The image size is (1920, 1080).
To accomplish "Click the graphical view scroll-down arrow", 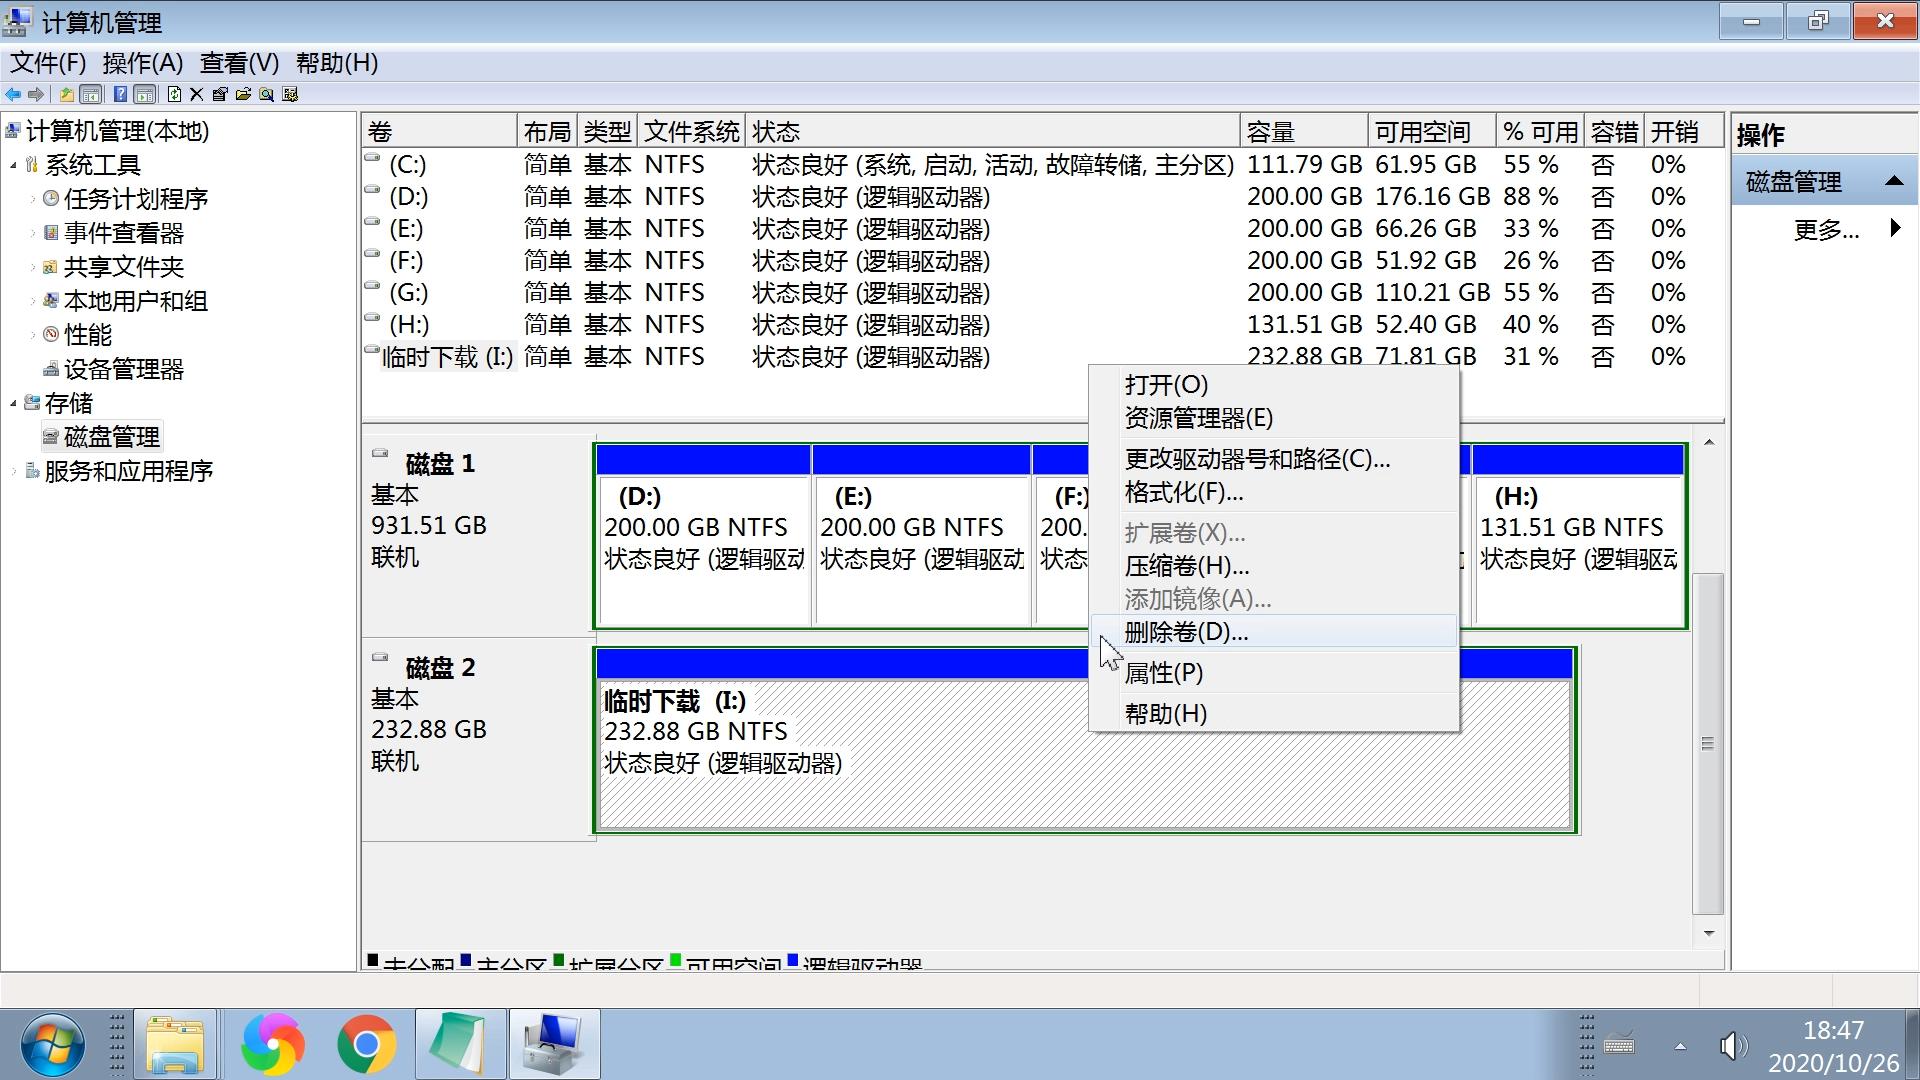I will click(1708, 933).
